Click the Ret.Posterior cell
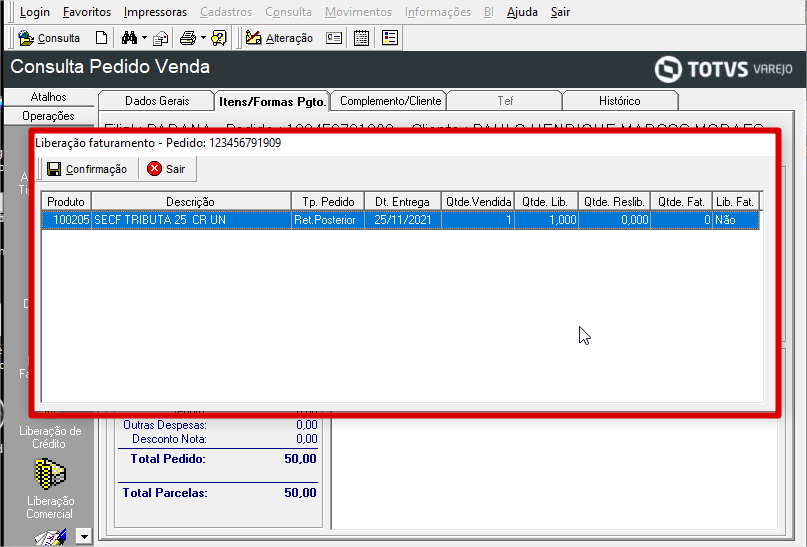This screenshot has width=807, height=547. 328,220
